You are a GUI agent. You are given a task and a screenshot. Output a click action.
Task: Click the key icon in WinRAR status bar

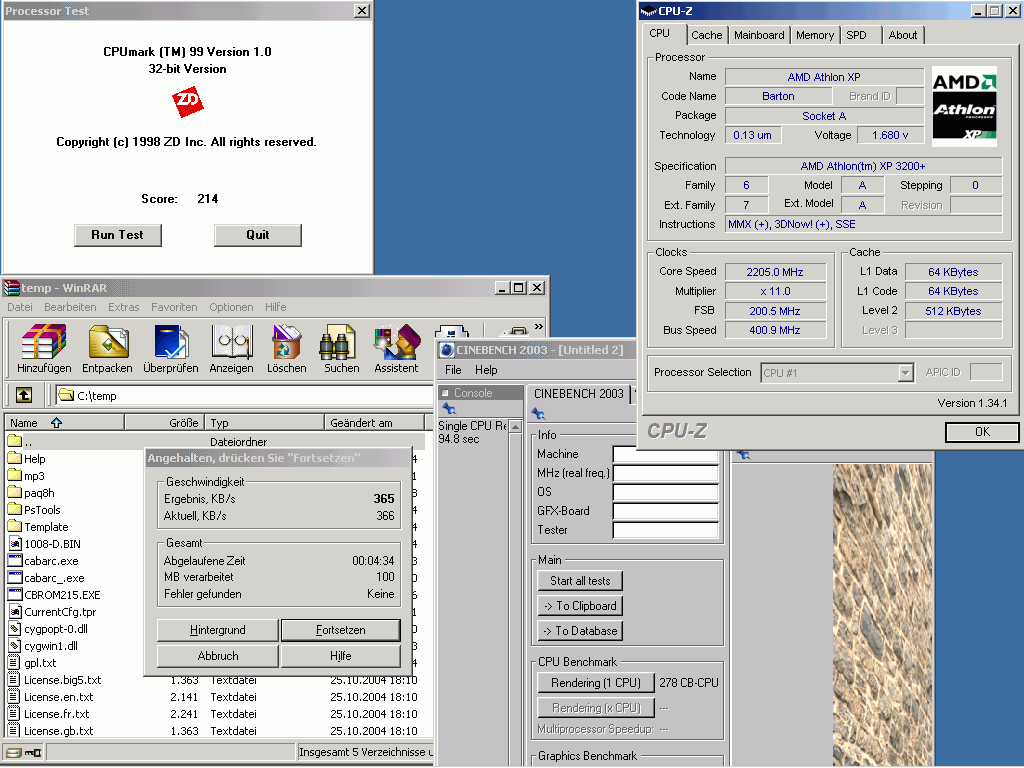(33, 752)
